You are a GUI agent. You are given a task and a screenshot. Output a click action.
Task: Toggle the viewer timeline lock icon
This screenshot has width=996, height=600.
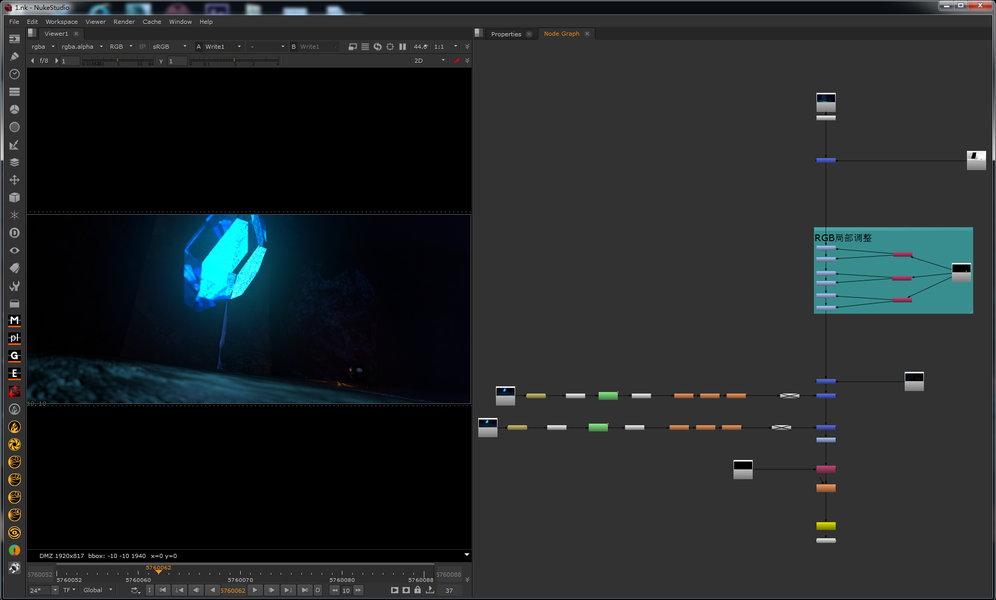(417, 590)
